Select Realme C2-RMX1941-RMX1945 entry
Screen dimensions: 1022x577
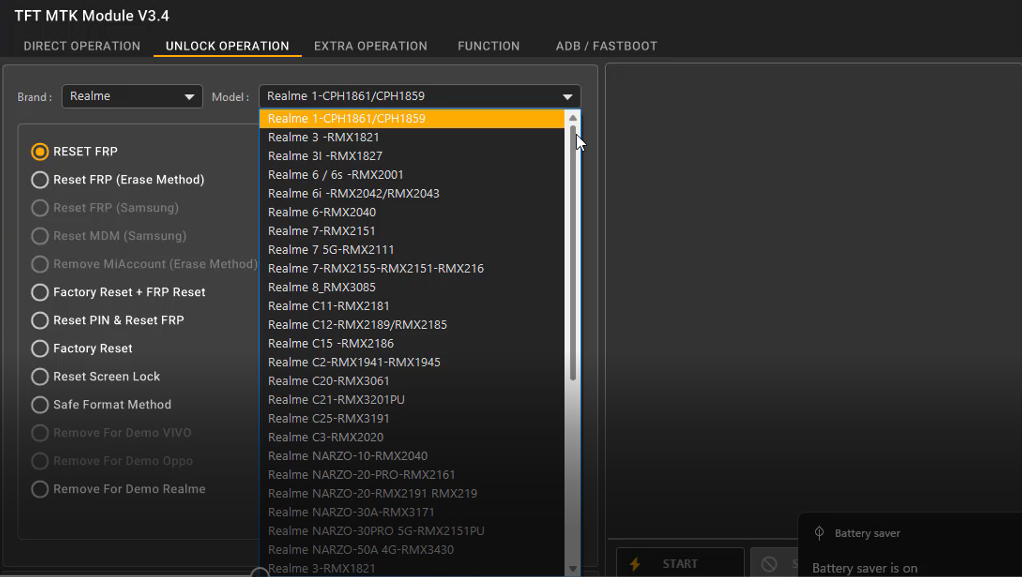point(412,362)
